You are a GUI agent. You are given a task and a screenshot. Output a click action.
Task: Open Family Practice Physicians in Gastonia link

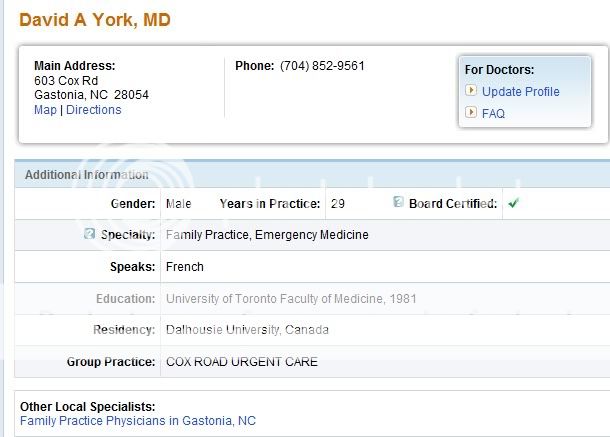pos(137,421)
